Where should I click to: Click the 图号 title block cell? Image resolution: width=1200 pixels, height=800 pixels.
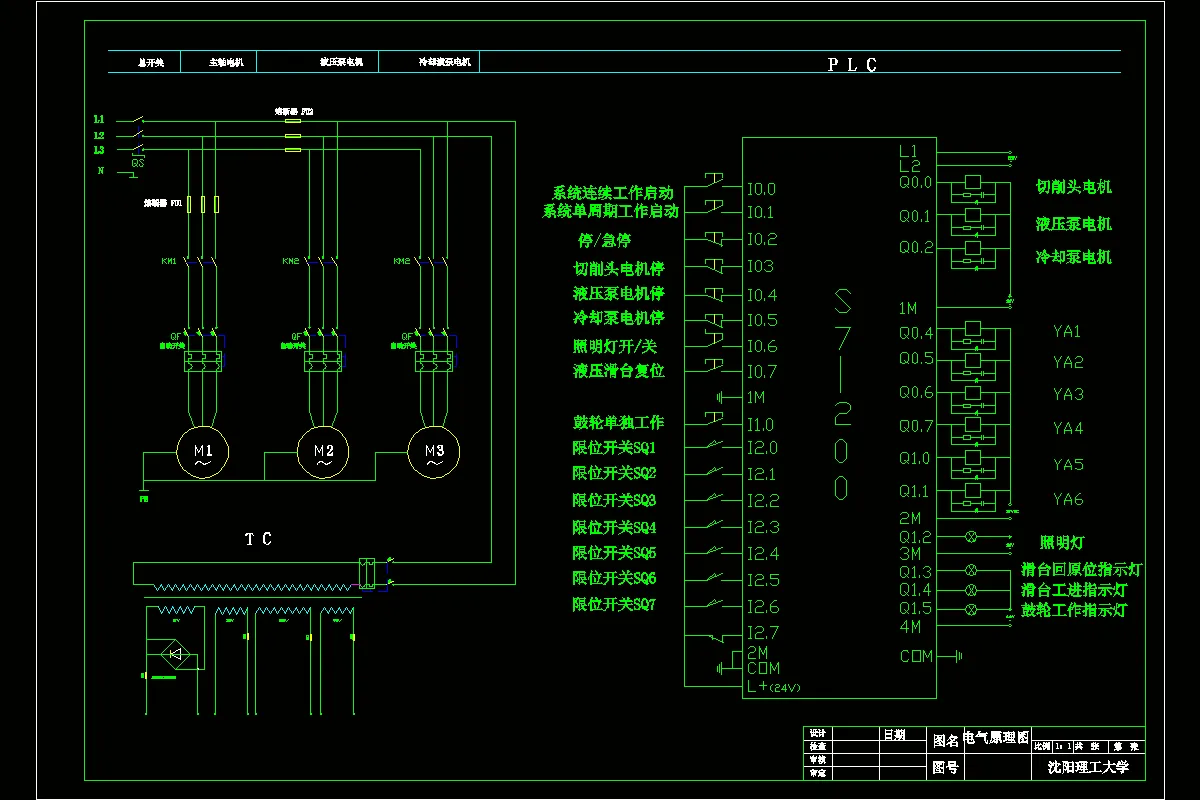(x=946, y=767)
